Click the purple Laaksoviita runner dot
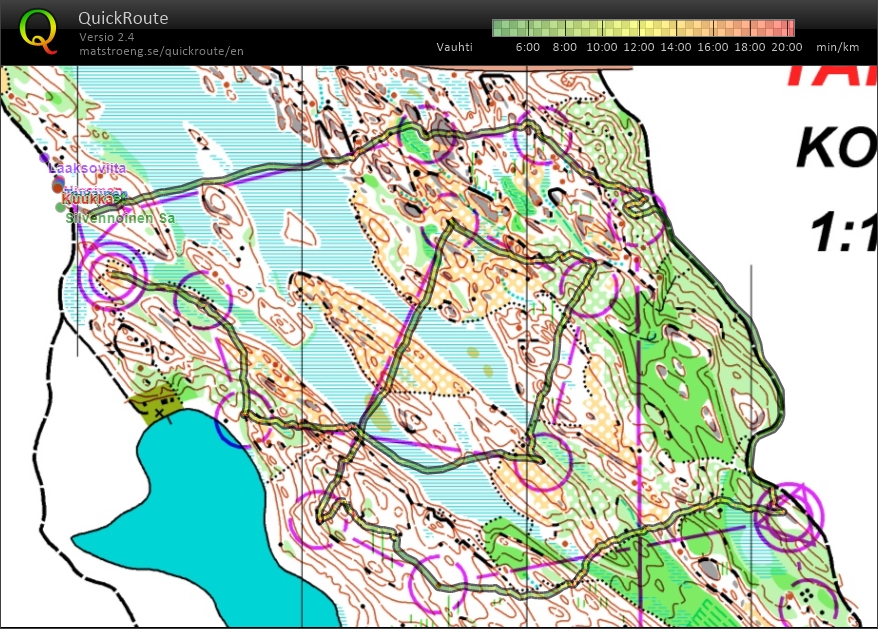 (x=43, y=158)
